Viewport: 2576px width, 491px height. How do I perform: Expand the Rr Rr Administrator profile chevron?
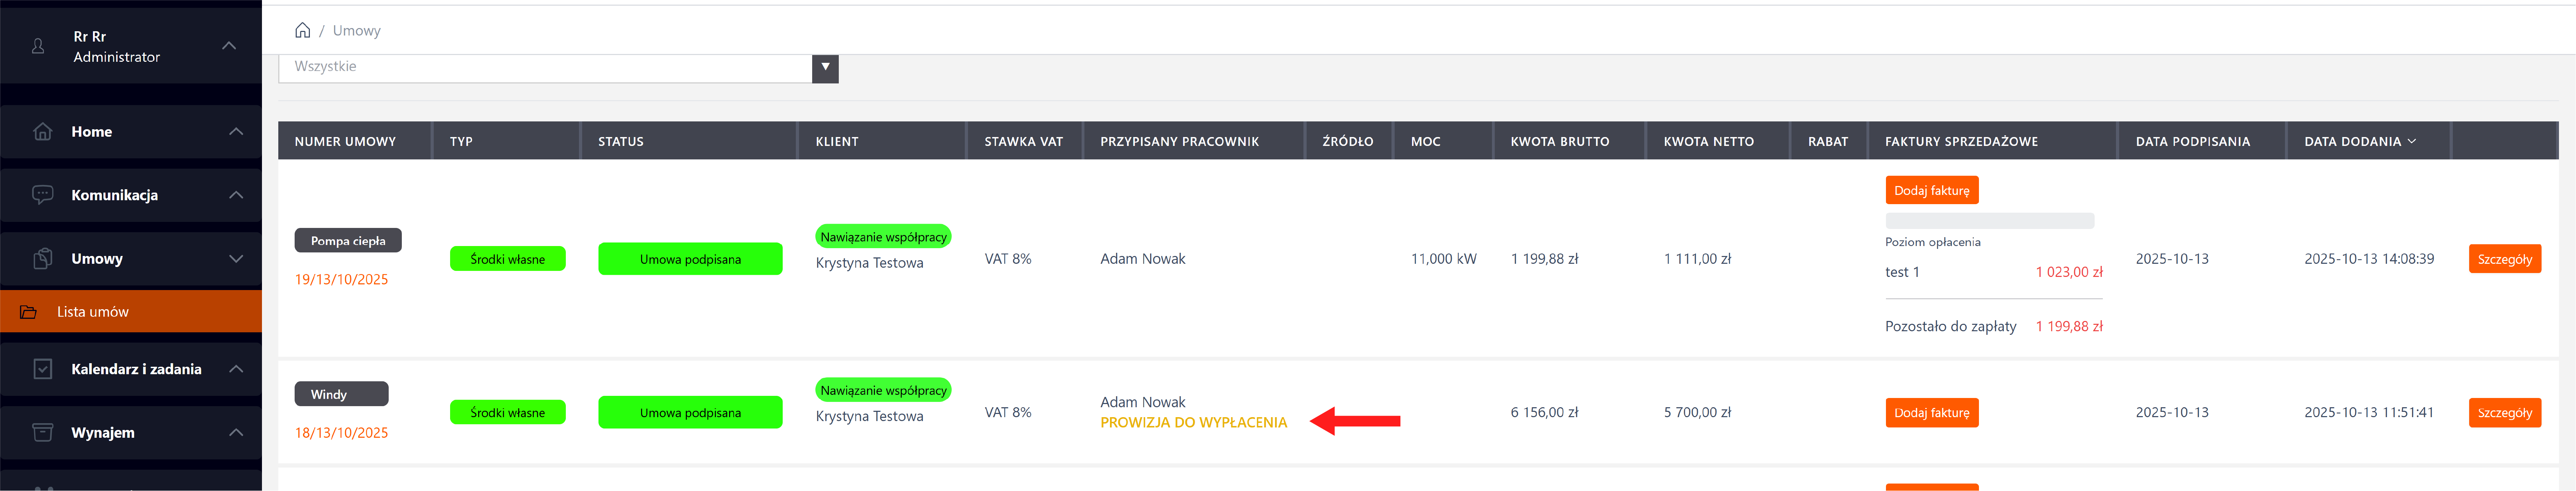coord(229,46)
